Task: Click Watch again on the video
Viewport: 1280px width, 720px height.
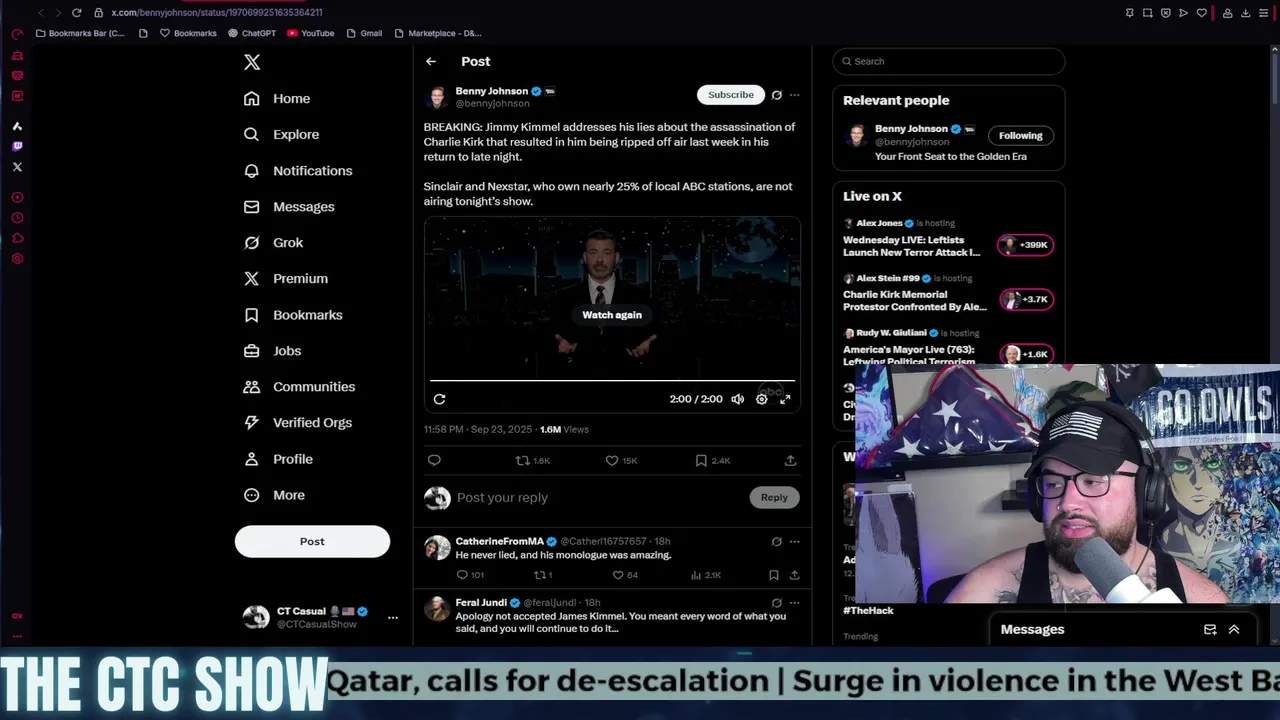Action: coord(612,315)
